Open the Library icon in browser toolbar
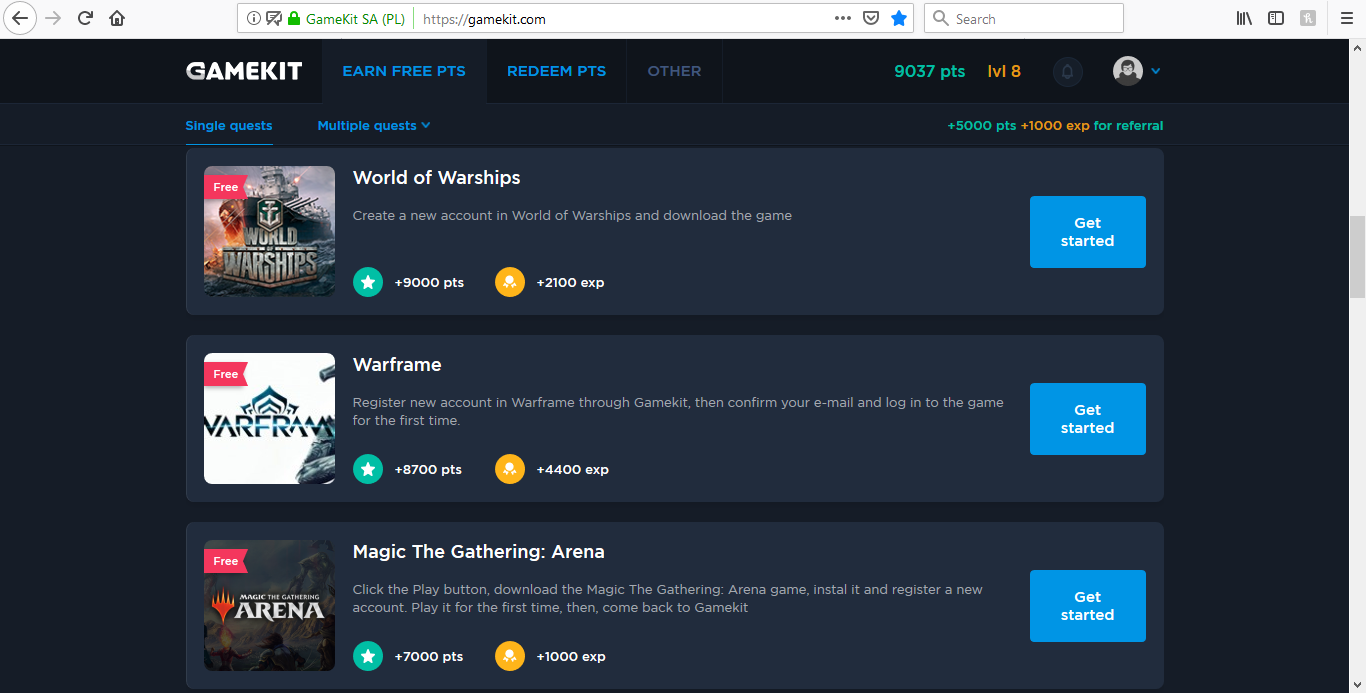Viewport: 1366px width, 693px height. 1244,18
